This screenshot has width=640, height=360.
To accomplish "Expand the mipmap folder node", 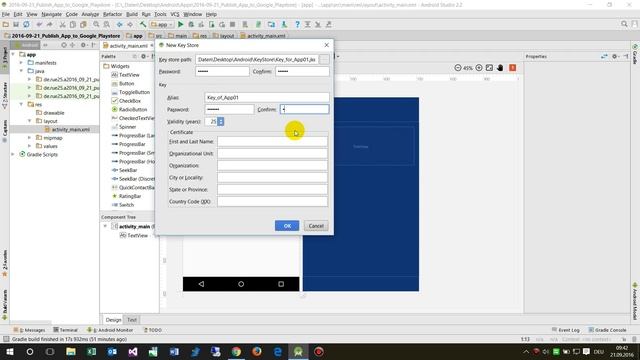I will [x=29, y=138].
